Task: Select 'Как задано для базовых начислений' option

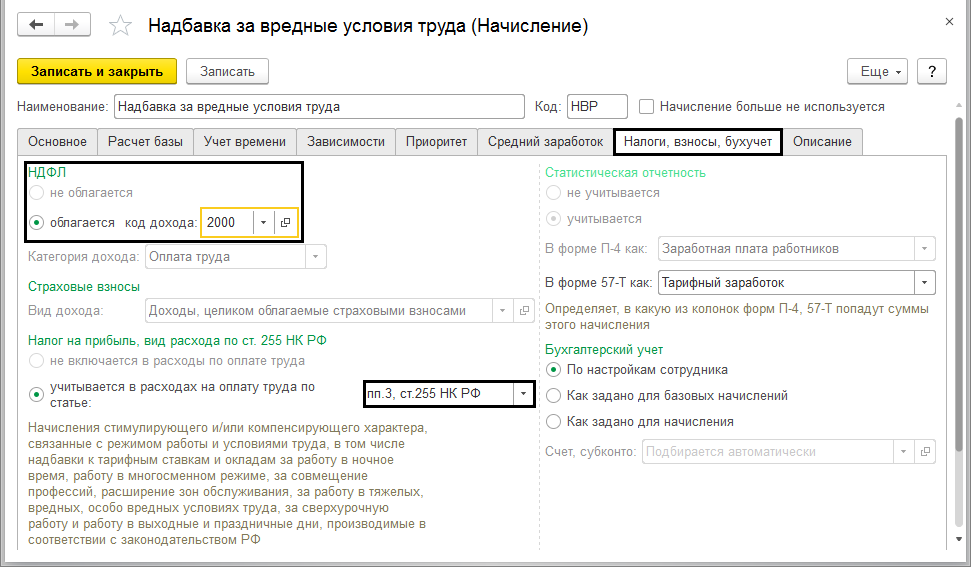Action: pos(554,396)
